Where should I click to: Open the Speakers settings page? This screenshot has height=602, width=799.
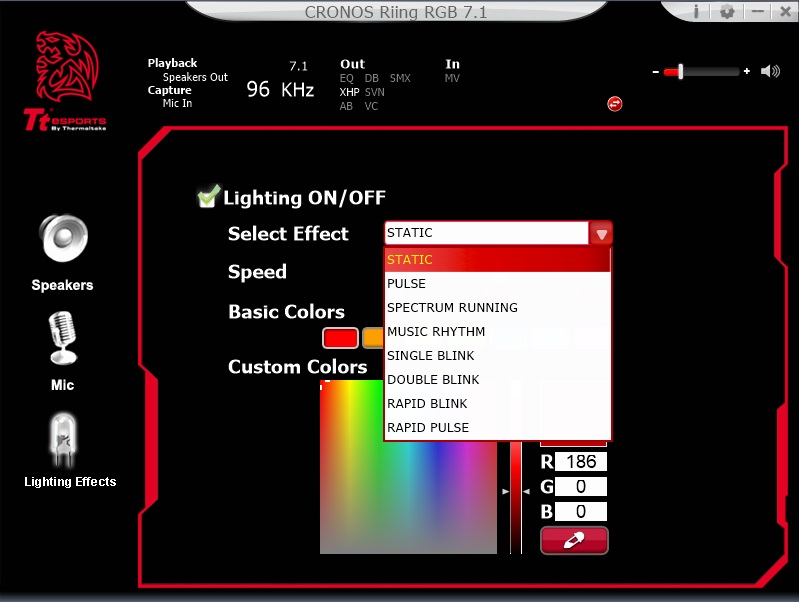(63, 252)
